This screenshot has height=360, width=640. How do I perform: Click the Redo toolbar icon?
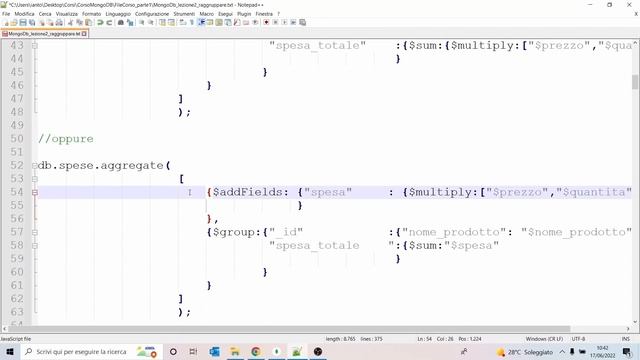(109, 23)
